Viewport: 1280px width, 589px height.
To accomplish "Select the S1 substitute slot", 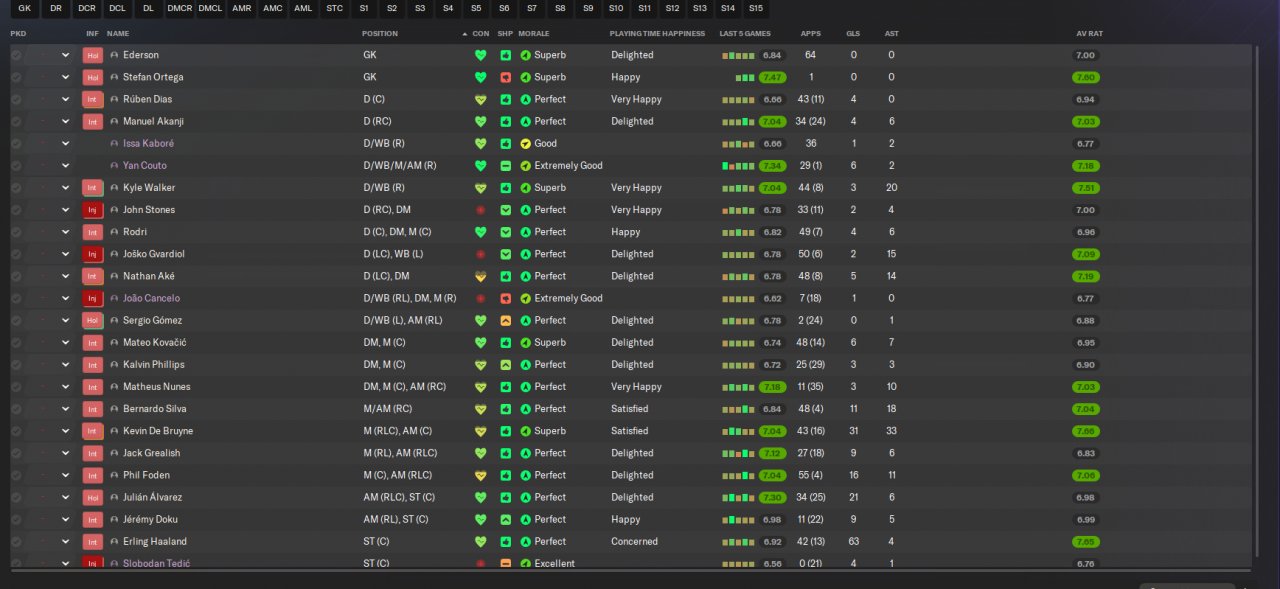I will [x=364, y=8].
